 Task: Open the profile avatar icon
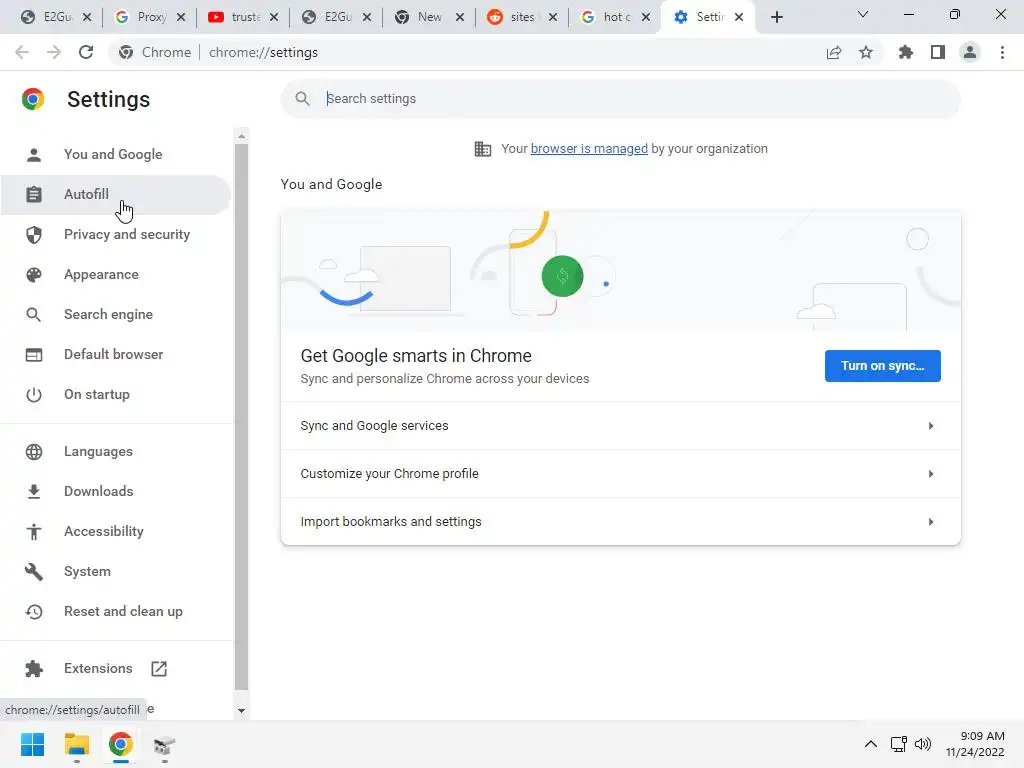tap(970, 52)
